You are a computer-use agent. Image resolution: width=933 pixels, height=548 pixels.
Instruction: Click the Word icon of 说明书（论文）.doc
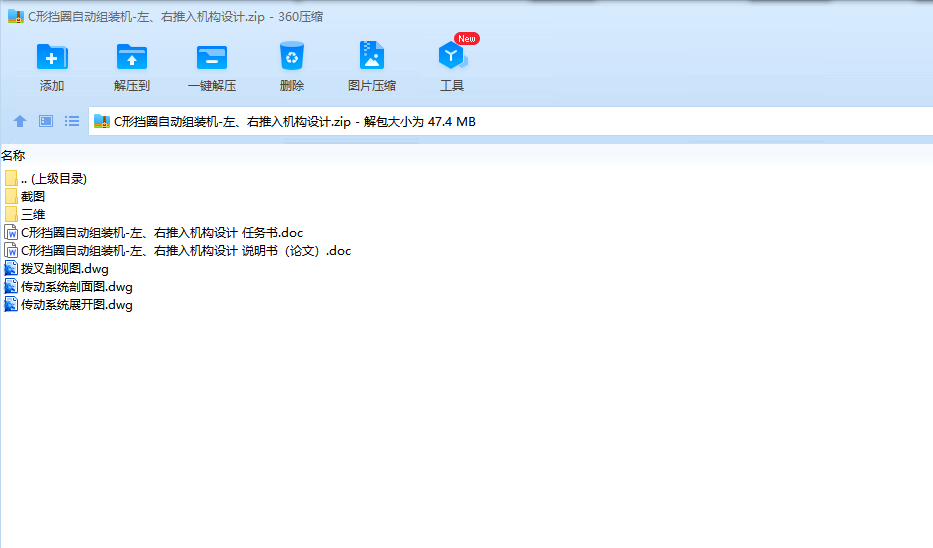click(11, 250)
